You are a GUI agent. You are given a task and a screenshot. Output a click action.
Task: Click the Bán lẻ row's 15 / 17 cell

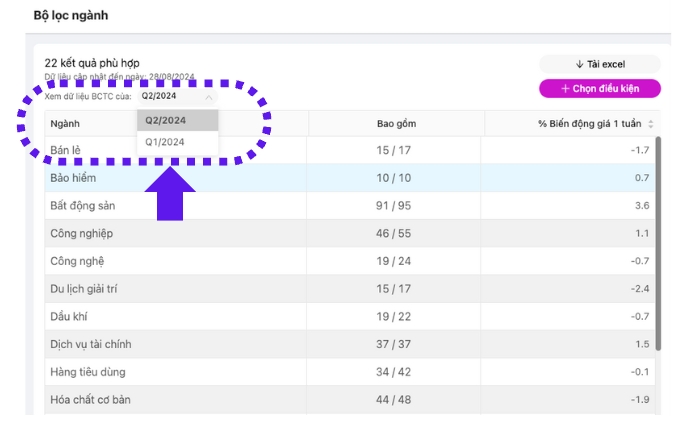click(x=396, y=150)
